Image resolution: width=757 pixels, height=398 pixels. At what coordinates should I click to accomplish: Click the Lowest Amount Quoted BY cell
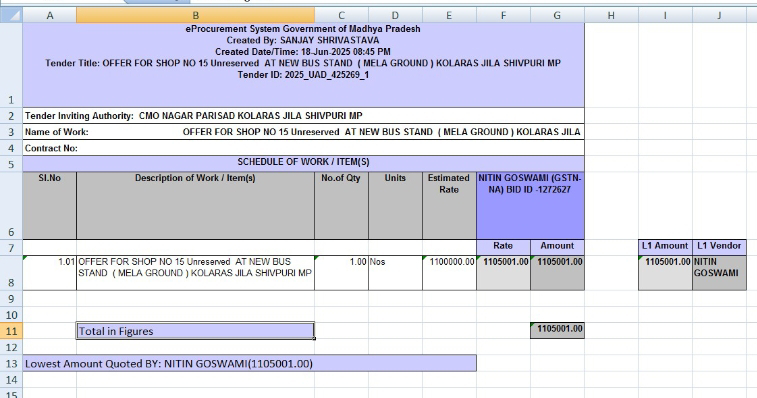250,363
